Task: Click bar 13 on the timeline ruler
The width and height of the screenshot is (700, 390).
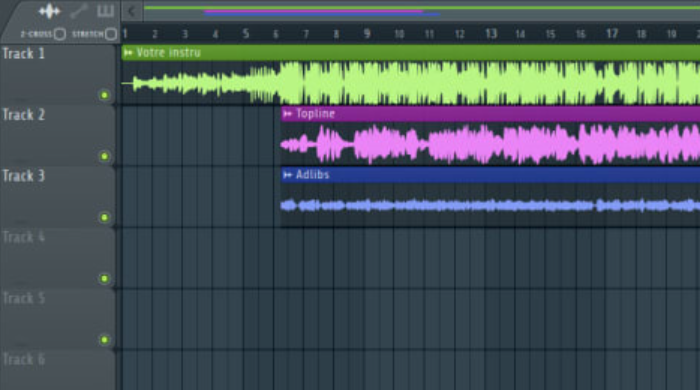Action: pyautogui.click(x=491, y=34)
